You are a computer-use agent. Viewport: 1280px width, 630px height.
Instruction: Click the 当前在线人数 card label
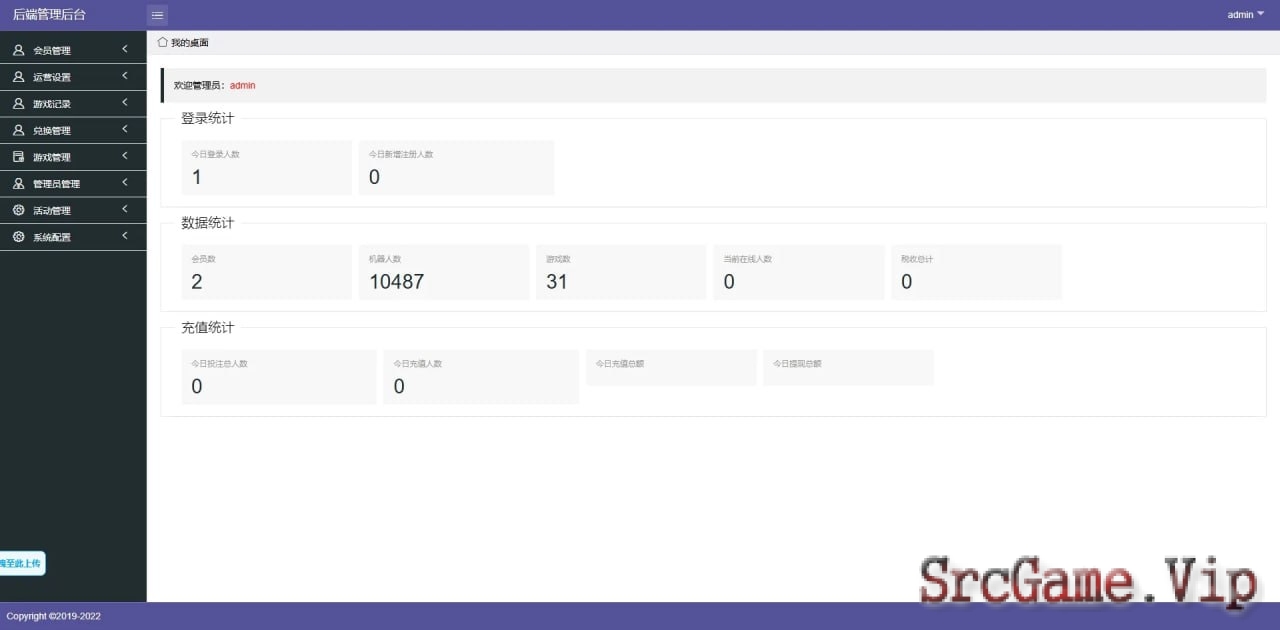click(748, 258)
